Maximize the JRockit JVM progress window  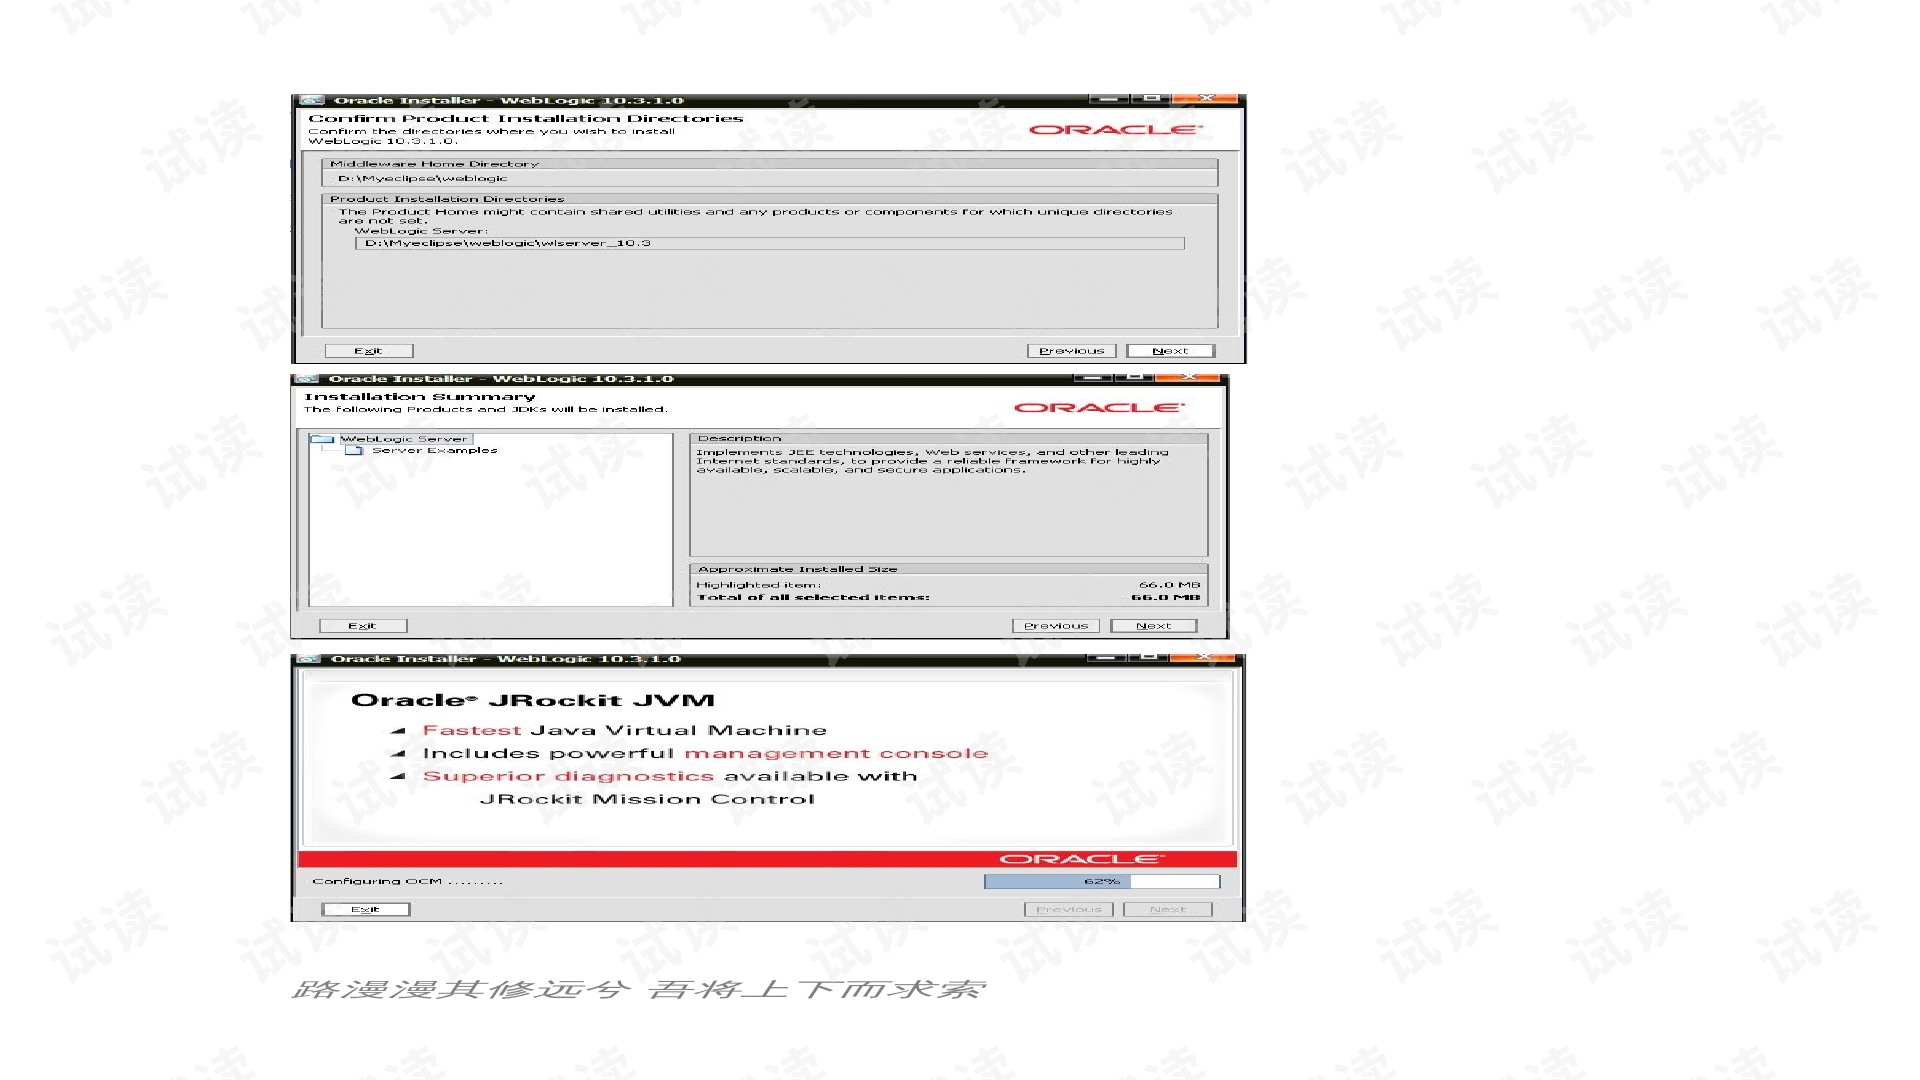(x=1149, y=658)
